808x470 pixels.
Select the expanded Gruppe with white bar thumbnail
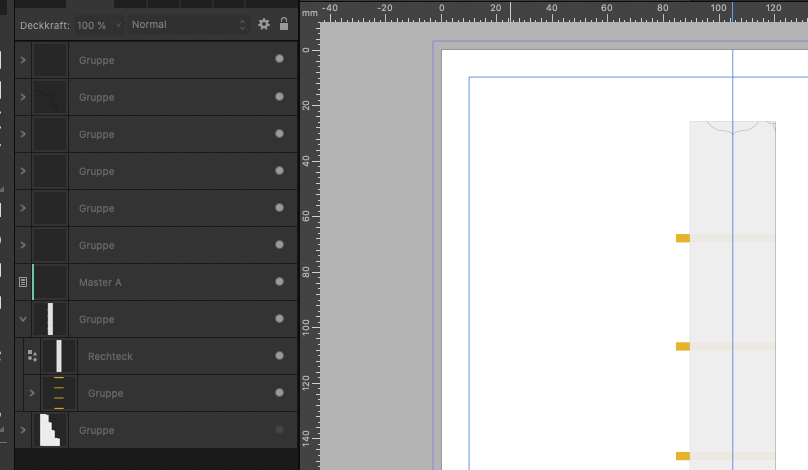[157, 320]
